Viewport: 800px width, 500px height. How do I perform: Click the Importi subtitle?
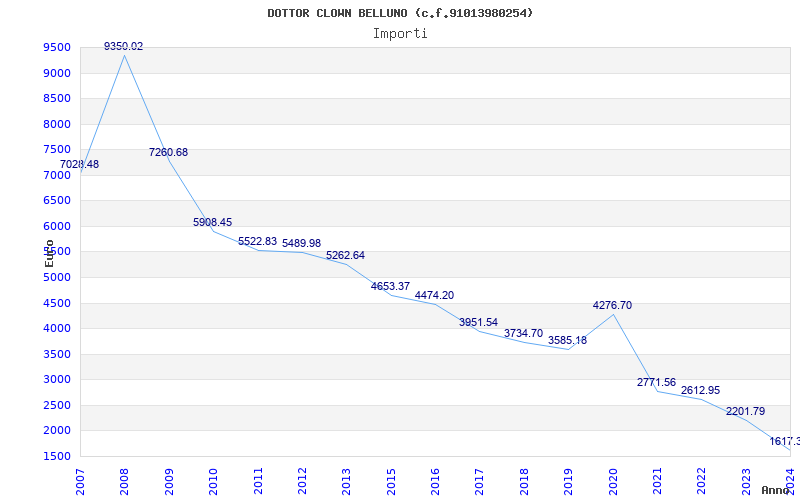pyautogui.click(x=400, y=34)
